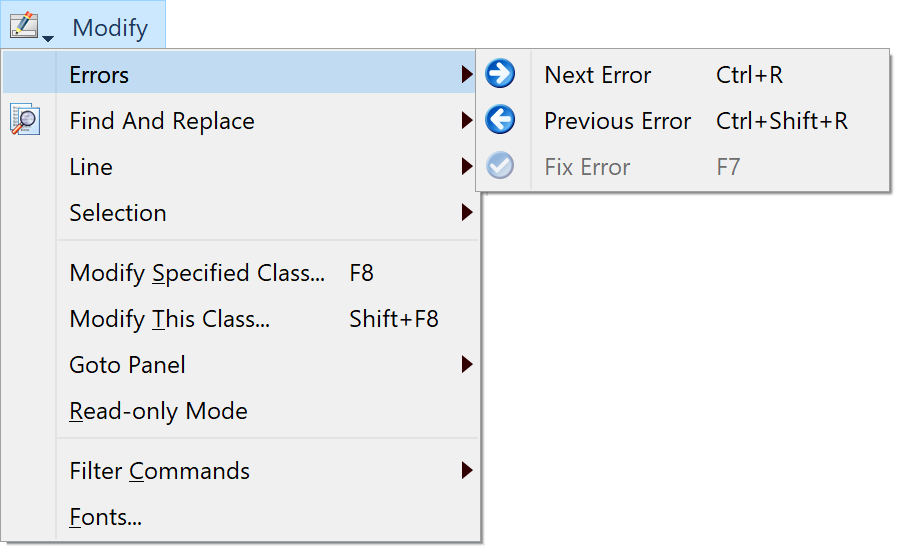This screenshot has height=552, width=900.
Task: Click the Find And Replace magnifier icon
Action: (25, 119)
